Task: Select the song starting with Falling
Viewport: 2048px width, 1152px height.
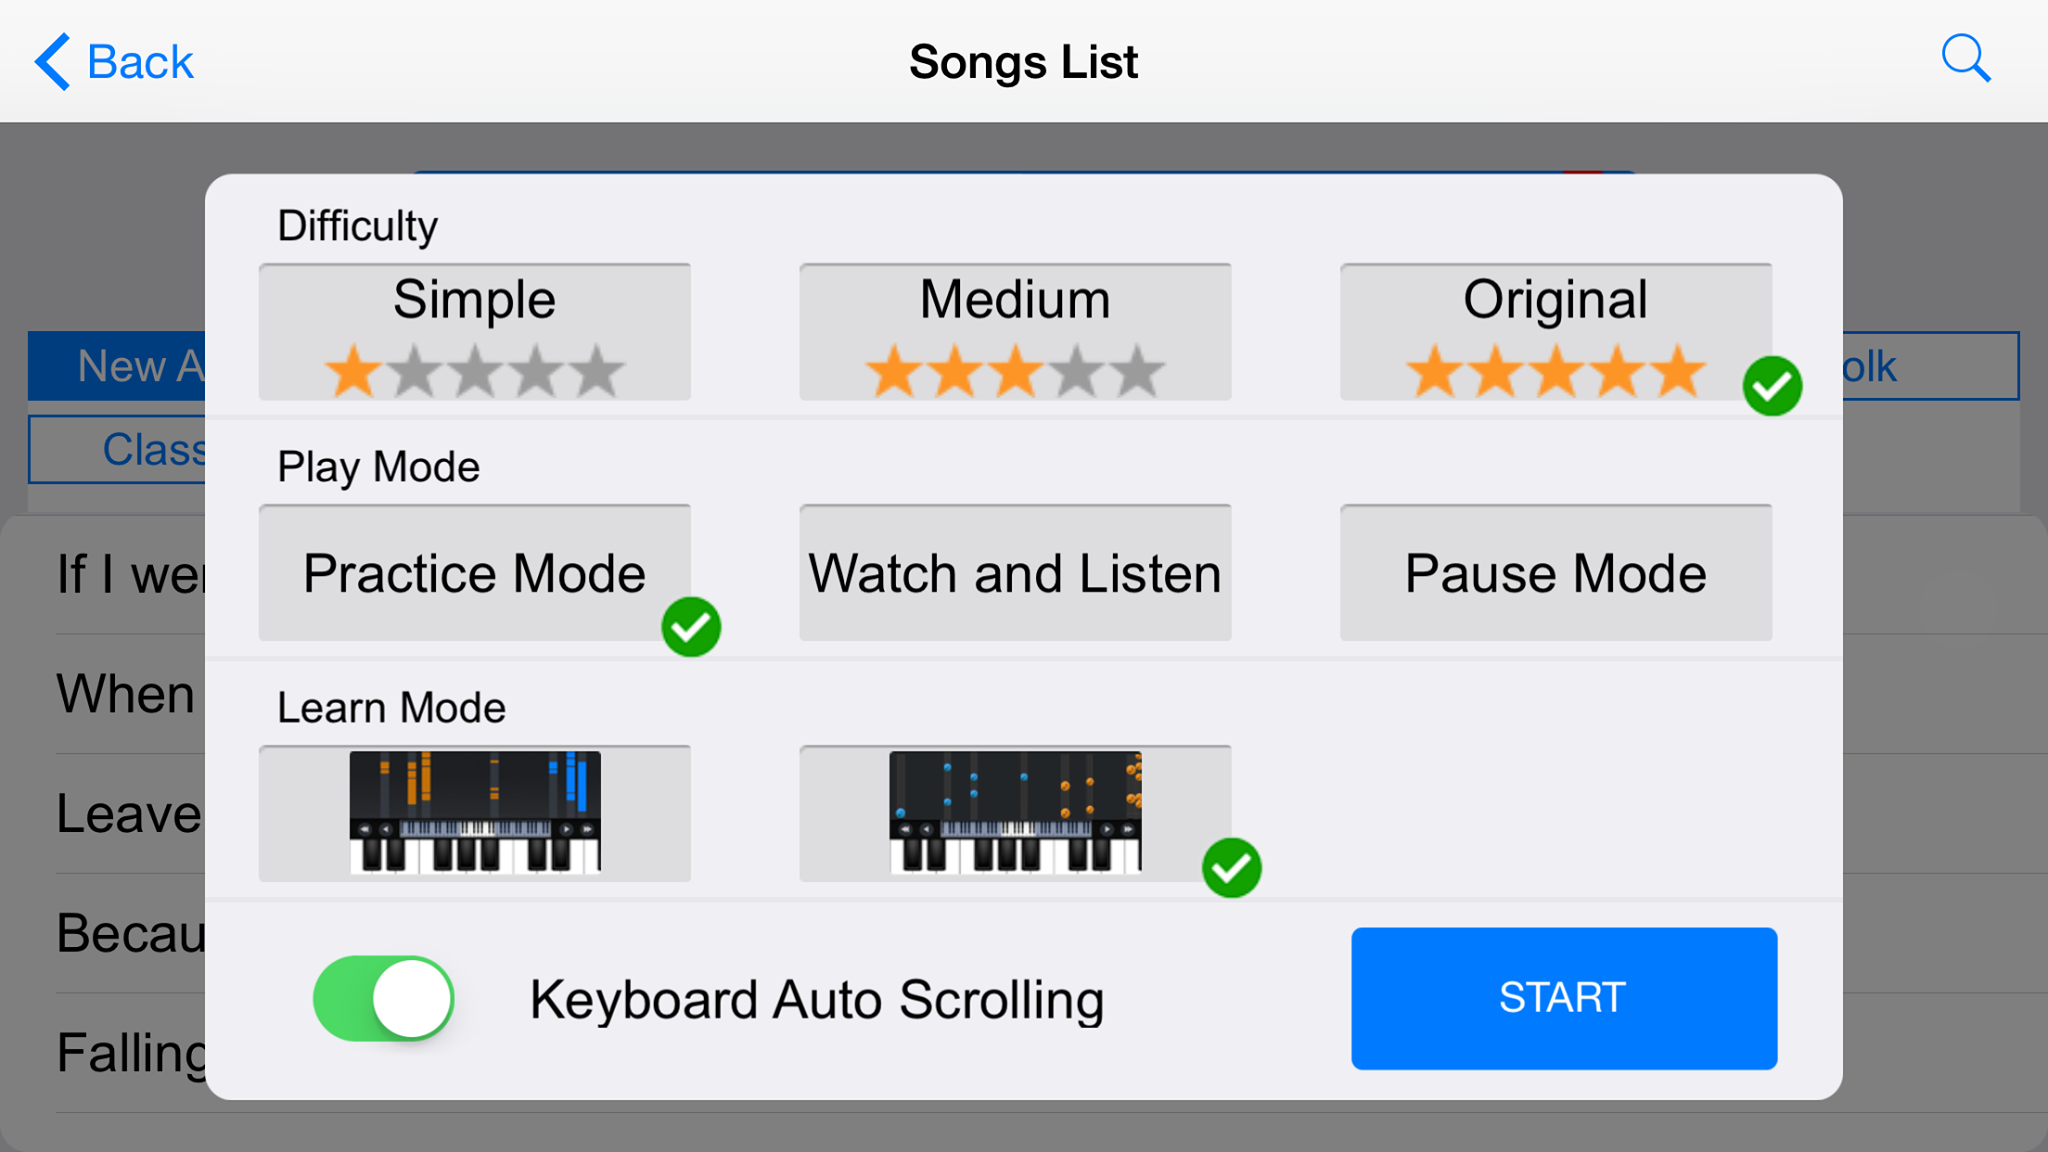Action: click(132, 1052)
